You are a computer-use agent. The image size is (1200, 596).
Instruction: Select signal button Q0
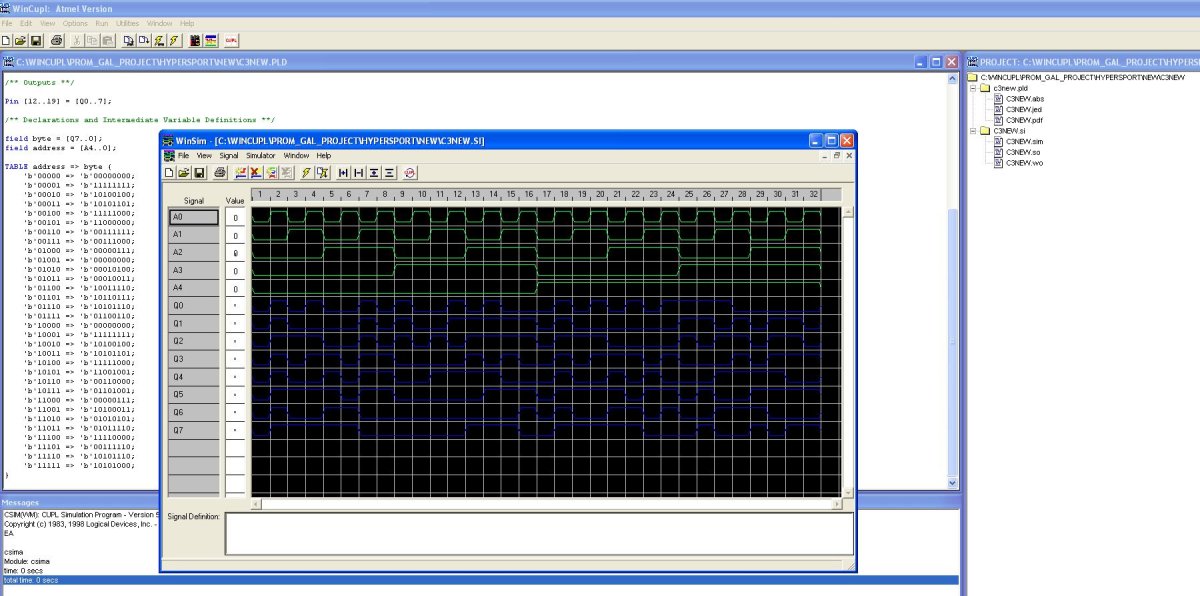tap(194, 305)
